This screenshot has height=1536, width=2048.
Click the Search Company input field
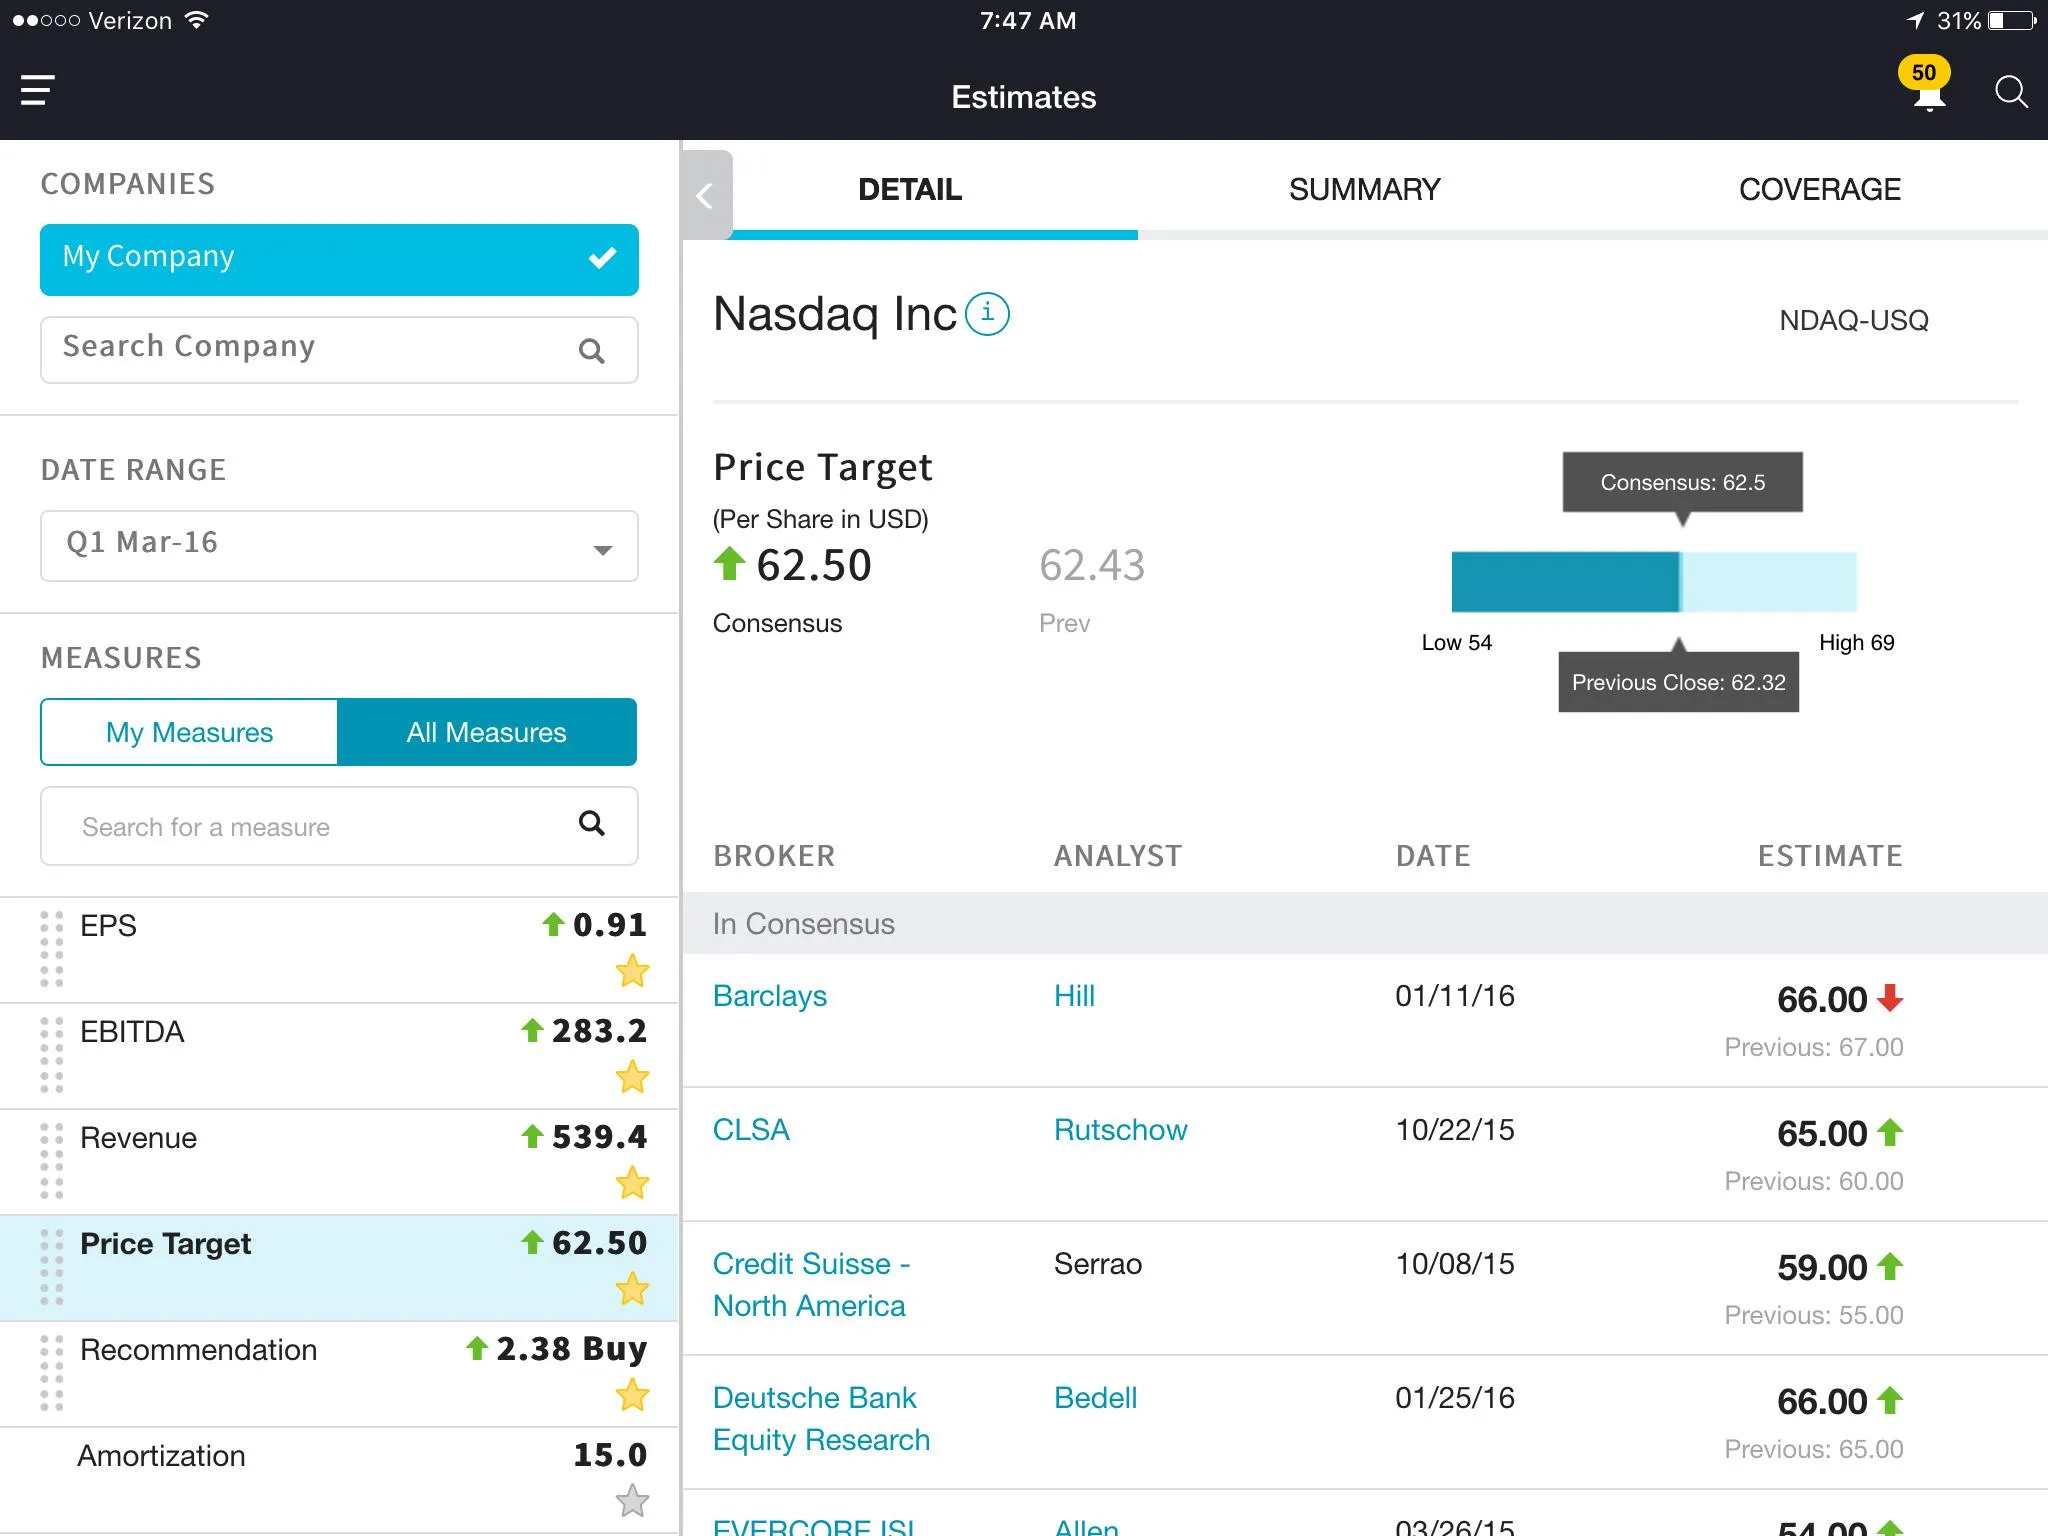coord(339,347)
